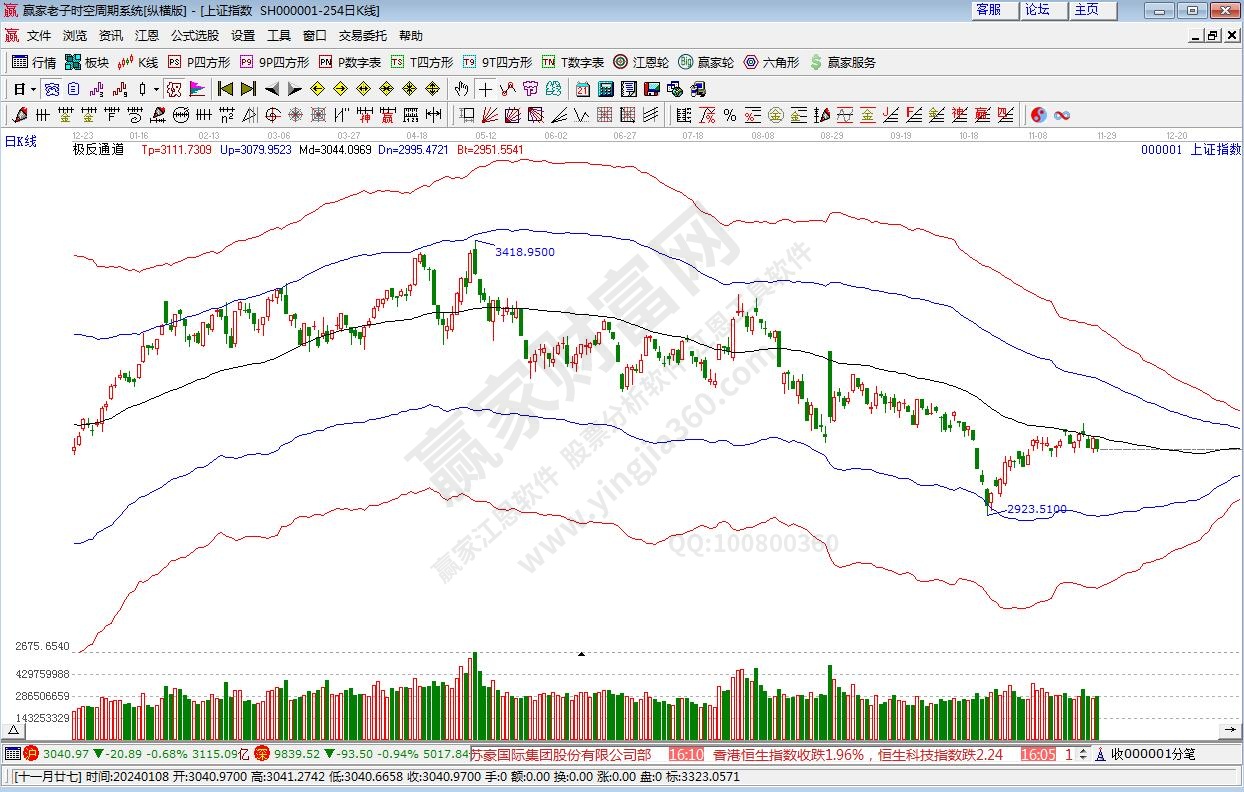
Task: Click the 六角形 hexagon toolbar icon
Action: tap(770, 62)
